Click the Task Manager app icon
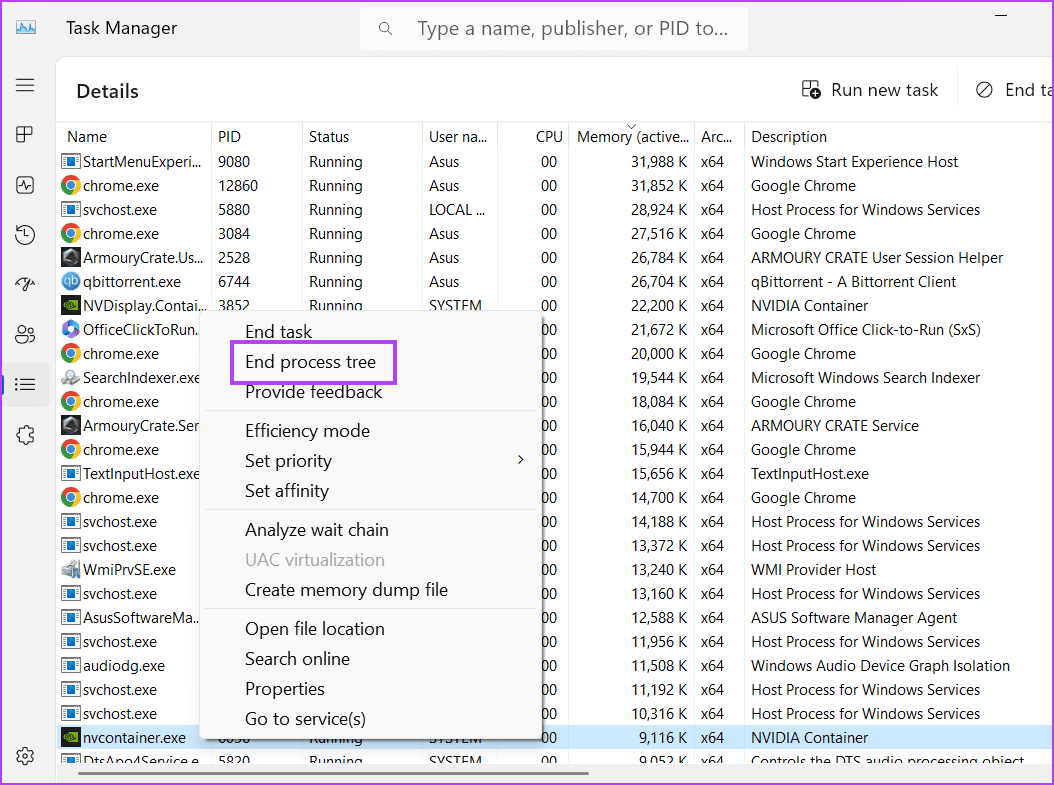The image size is (1054, 785). pos(26,28)
